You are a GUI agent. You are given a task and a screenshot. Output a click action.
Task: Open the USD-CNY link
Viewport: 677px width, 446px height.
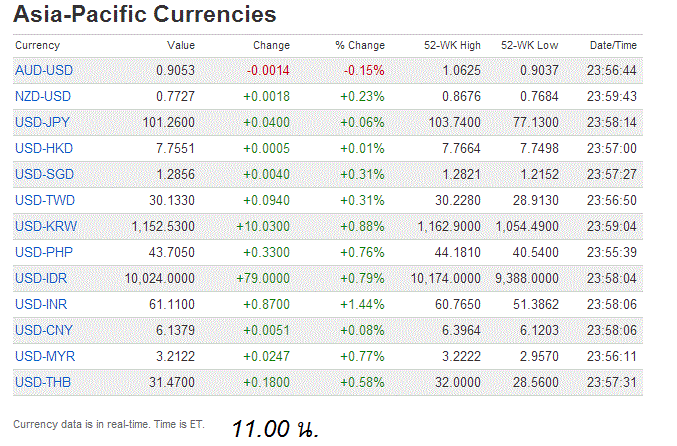pyautogui.click(x=44, y=330)
